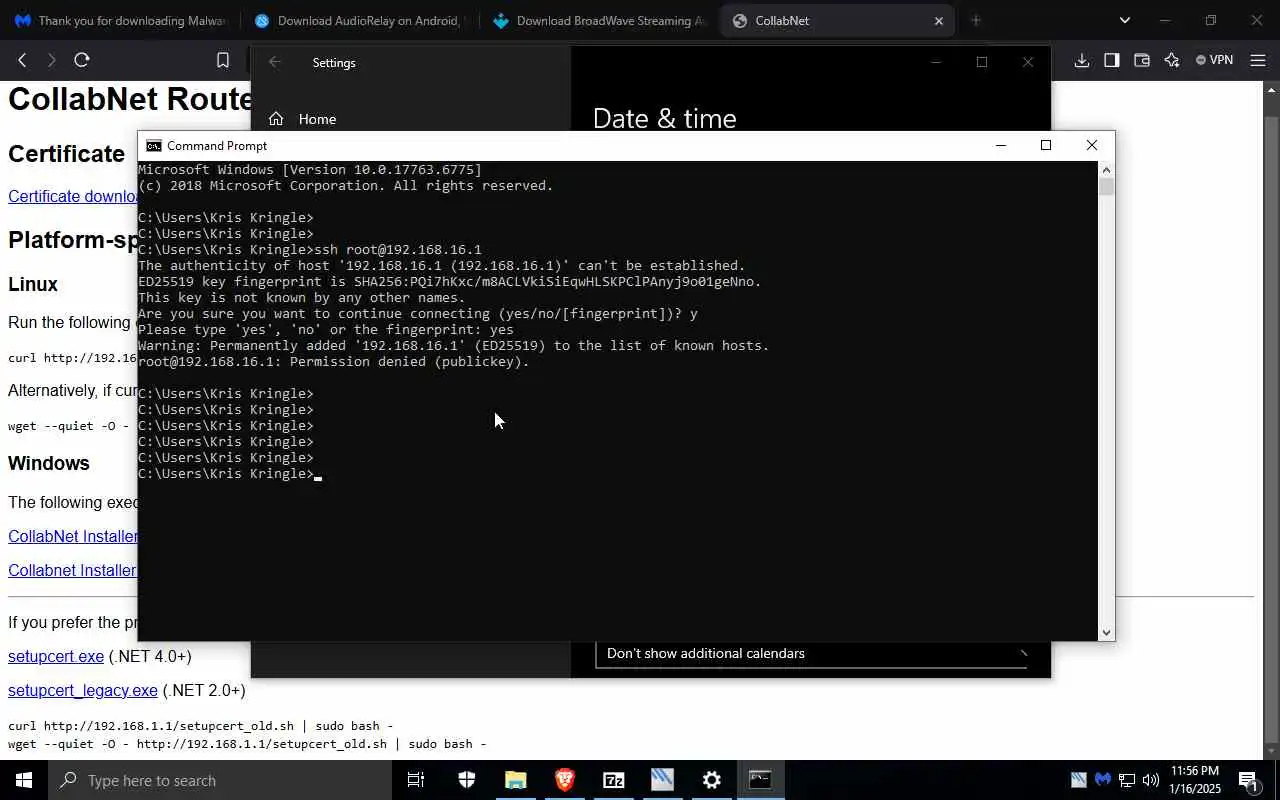The image size is (1280, 800).
Task: Click the curl setupcert_old.sh command text
Action: click(x=201, y=726)
